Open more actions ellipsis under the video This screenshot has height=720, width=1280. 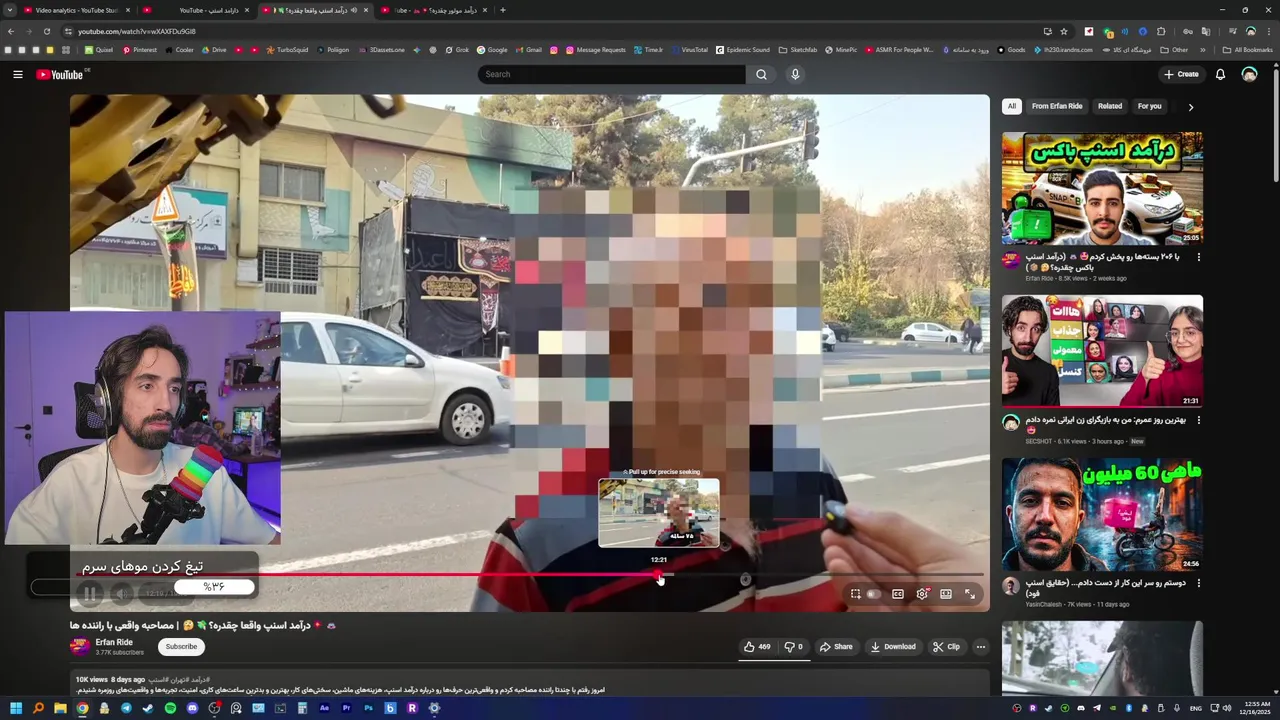click(x=980, y=647)
